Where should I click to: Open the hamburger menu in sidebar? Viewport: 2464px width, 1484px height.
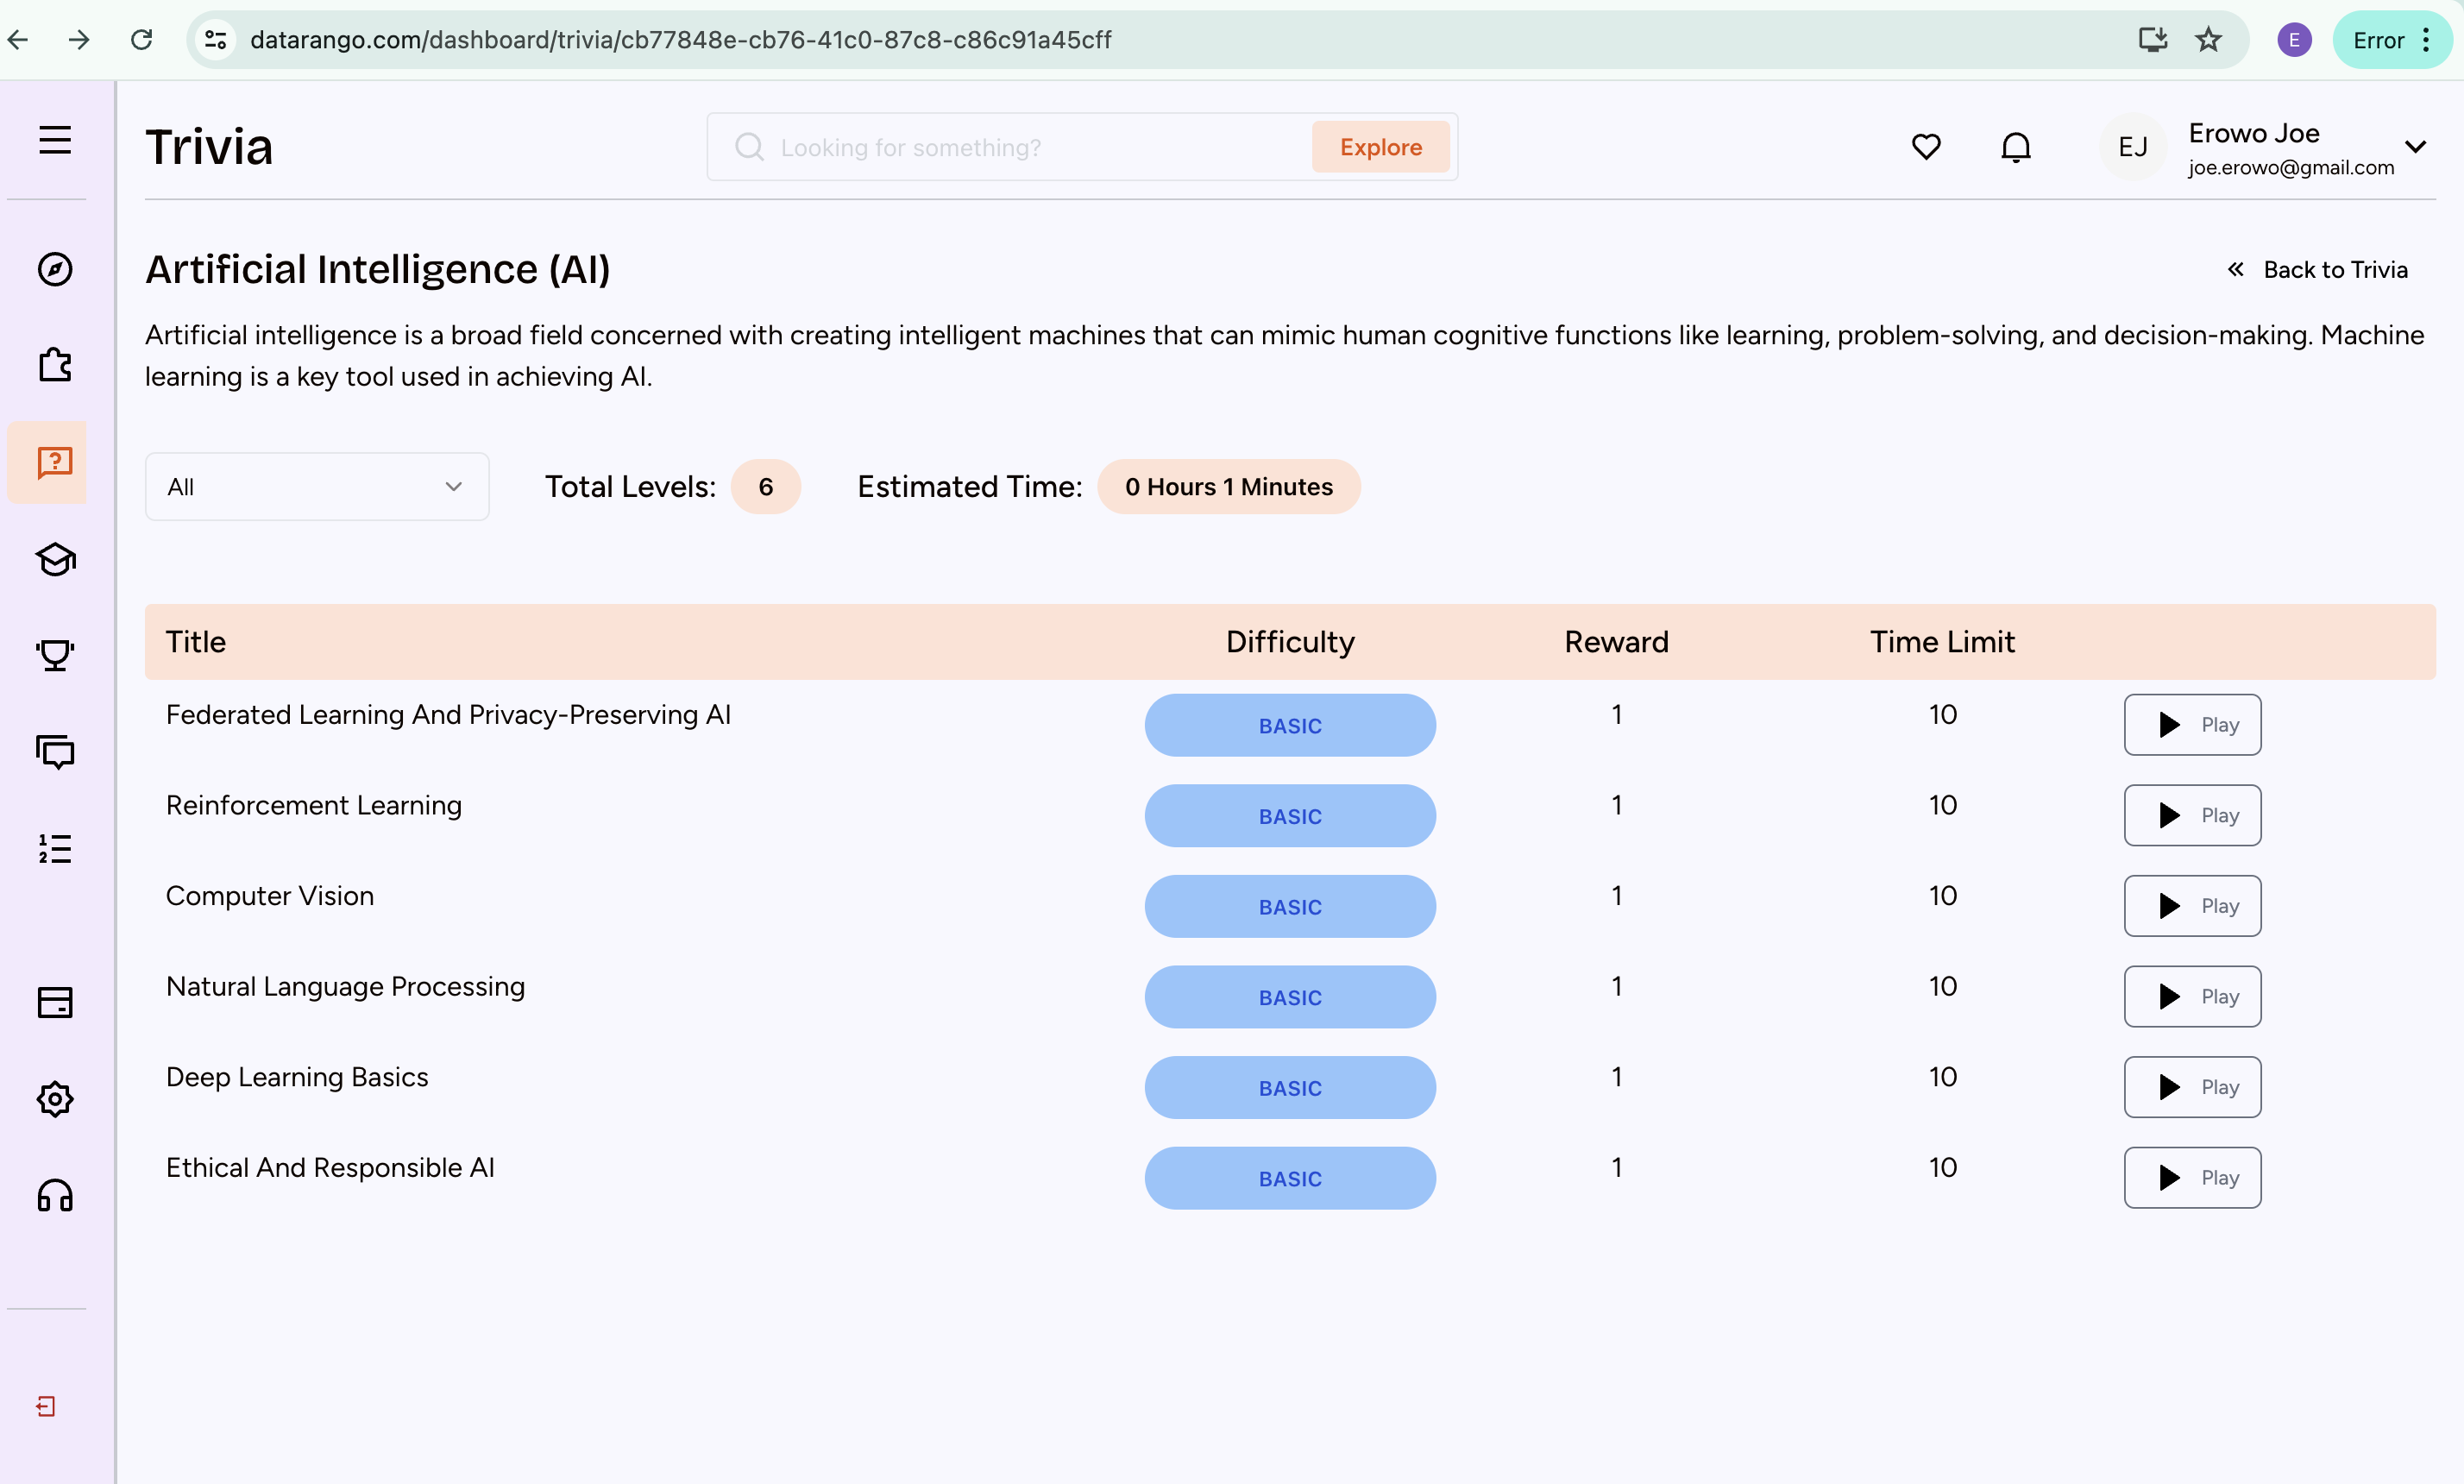tap(55, 140)
